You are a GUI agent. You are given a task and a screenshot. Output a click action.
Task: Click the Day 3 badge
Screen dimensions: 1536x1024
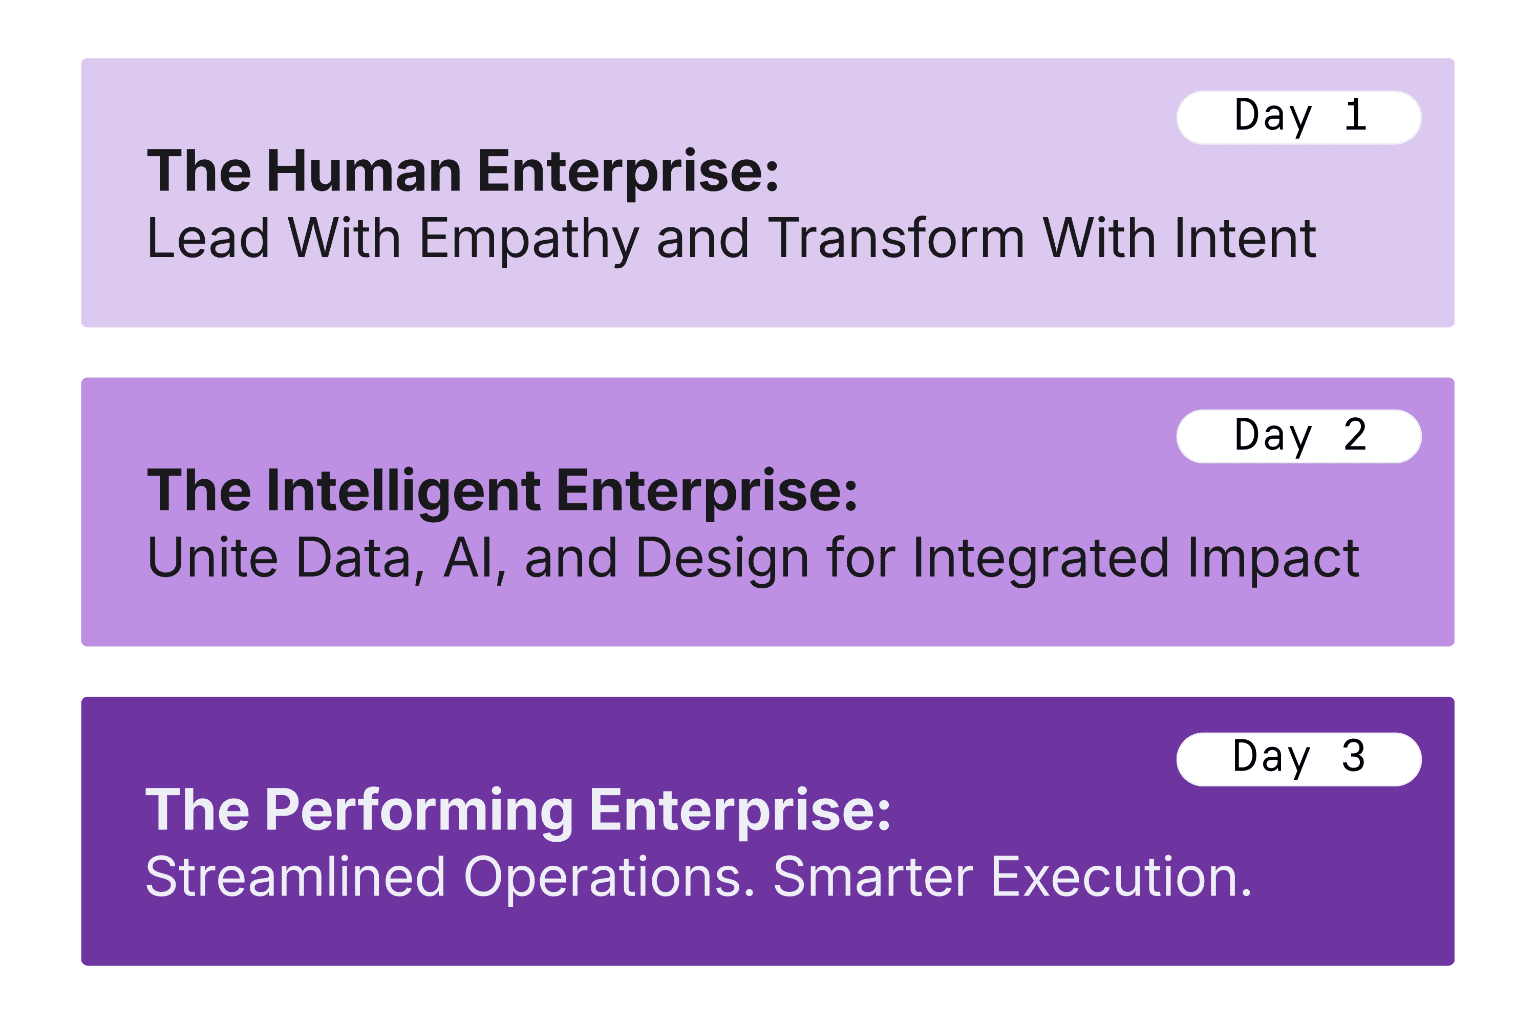[x=1298, y=758]
